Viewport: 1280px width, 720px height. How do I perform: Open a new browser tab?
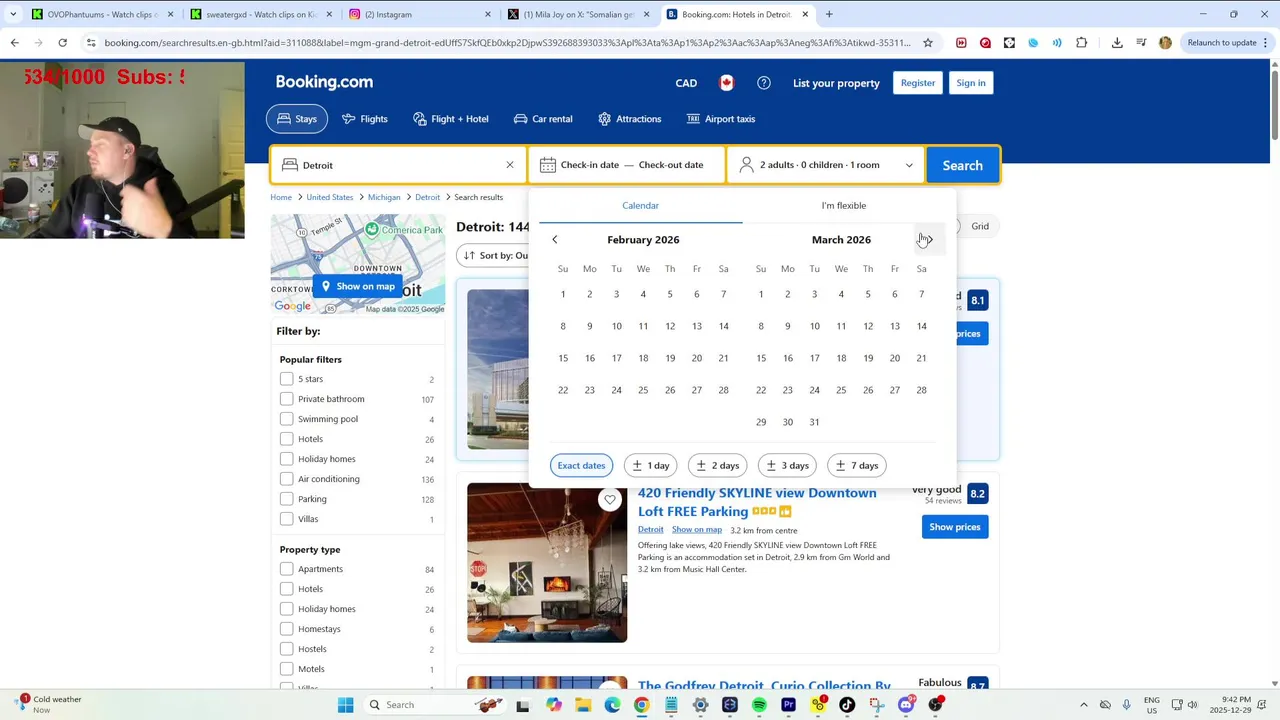[x=829, y=14]
